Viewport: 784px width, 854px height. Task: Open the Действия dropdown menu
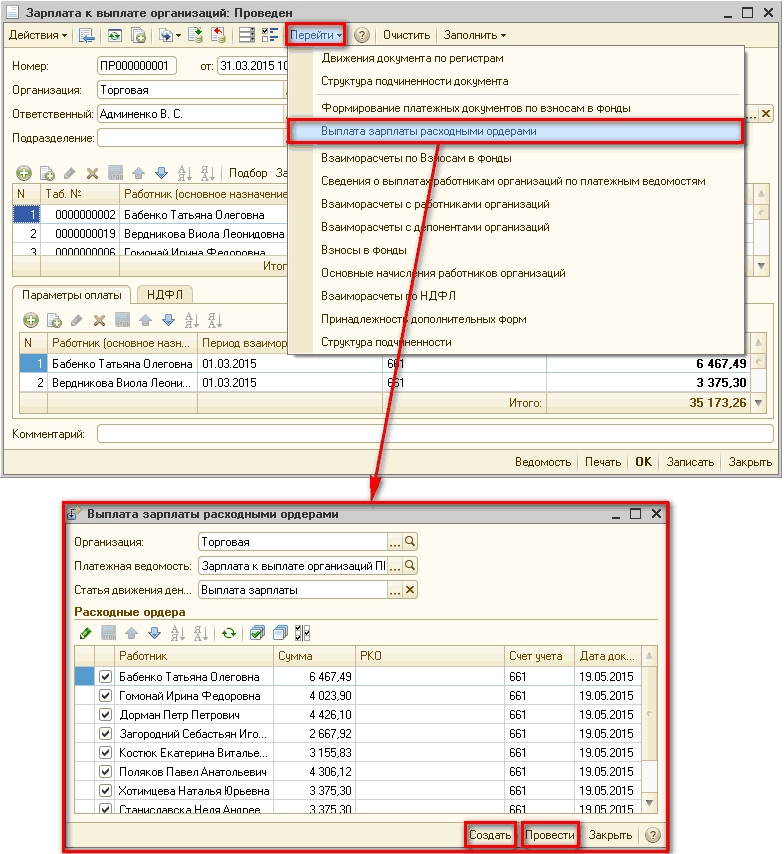click(38, 35)
